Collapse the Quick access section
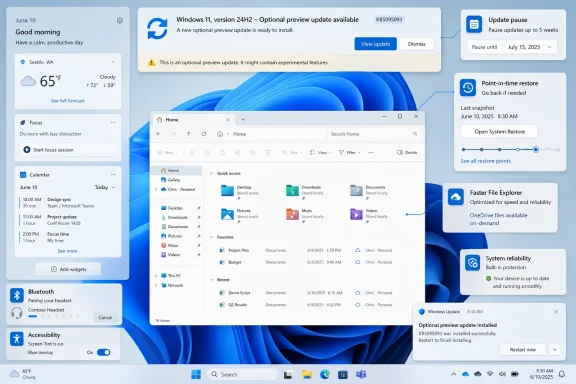This screenshot has width=576, height=384. coord(212,173)
